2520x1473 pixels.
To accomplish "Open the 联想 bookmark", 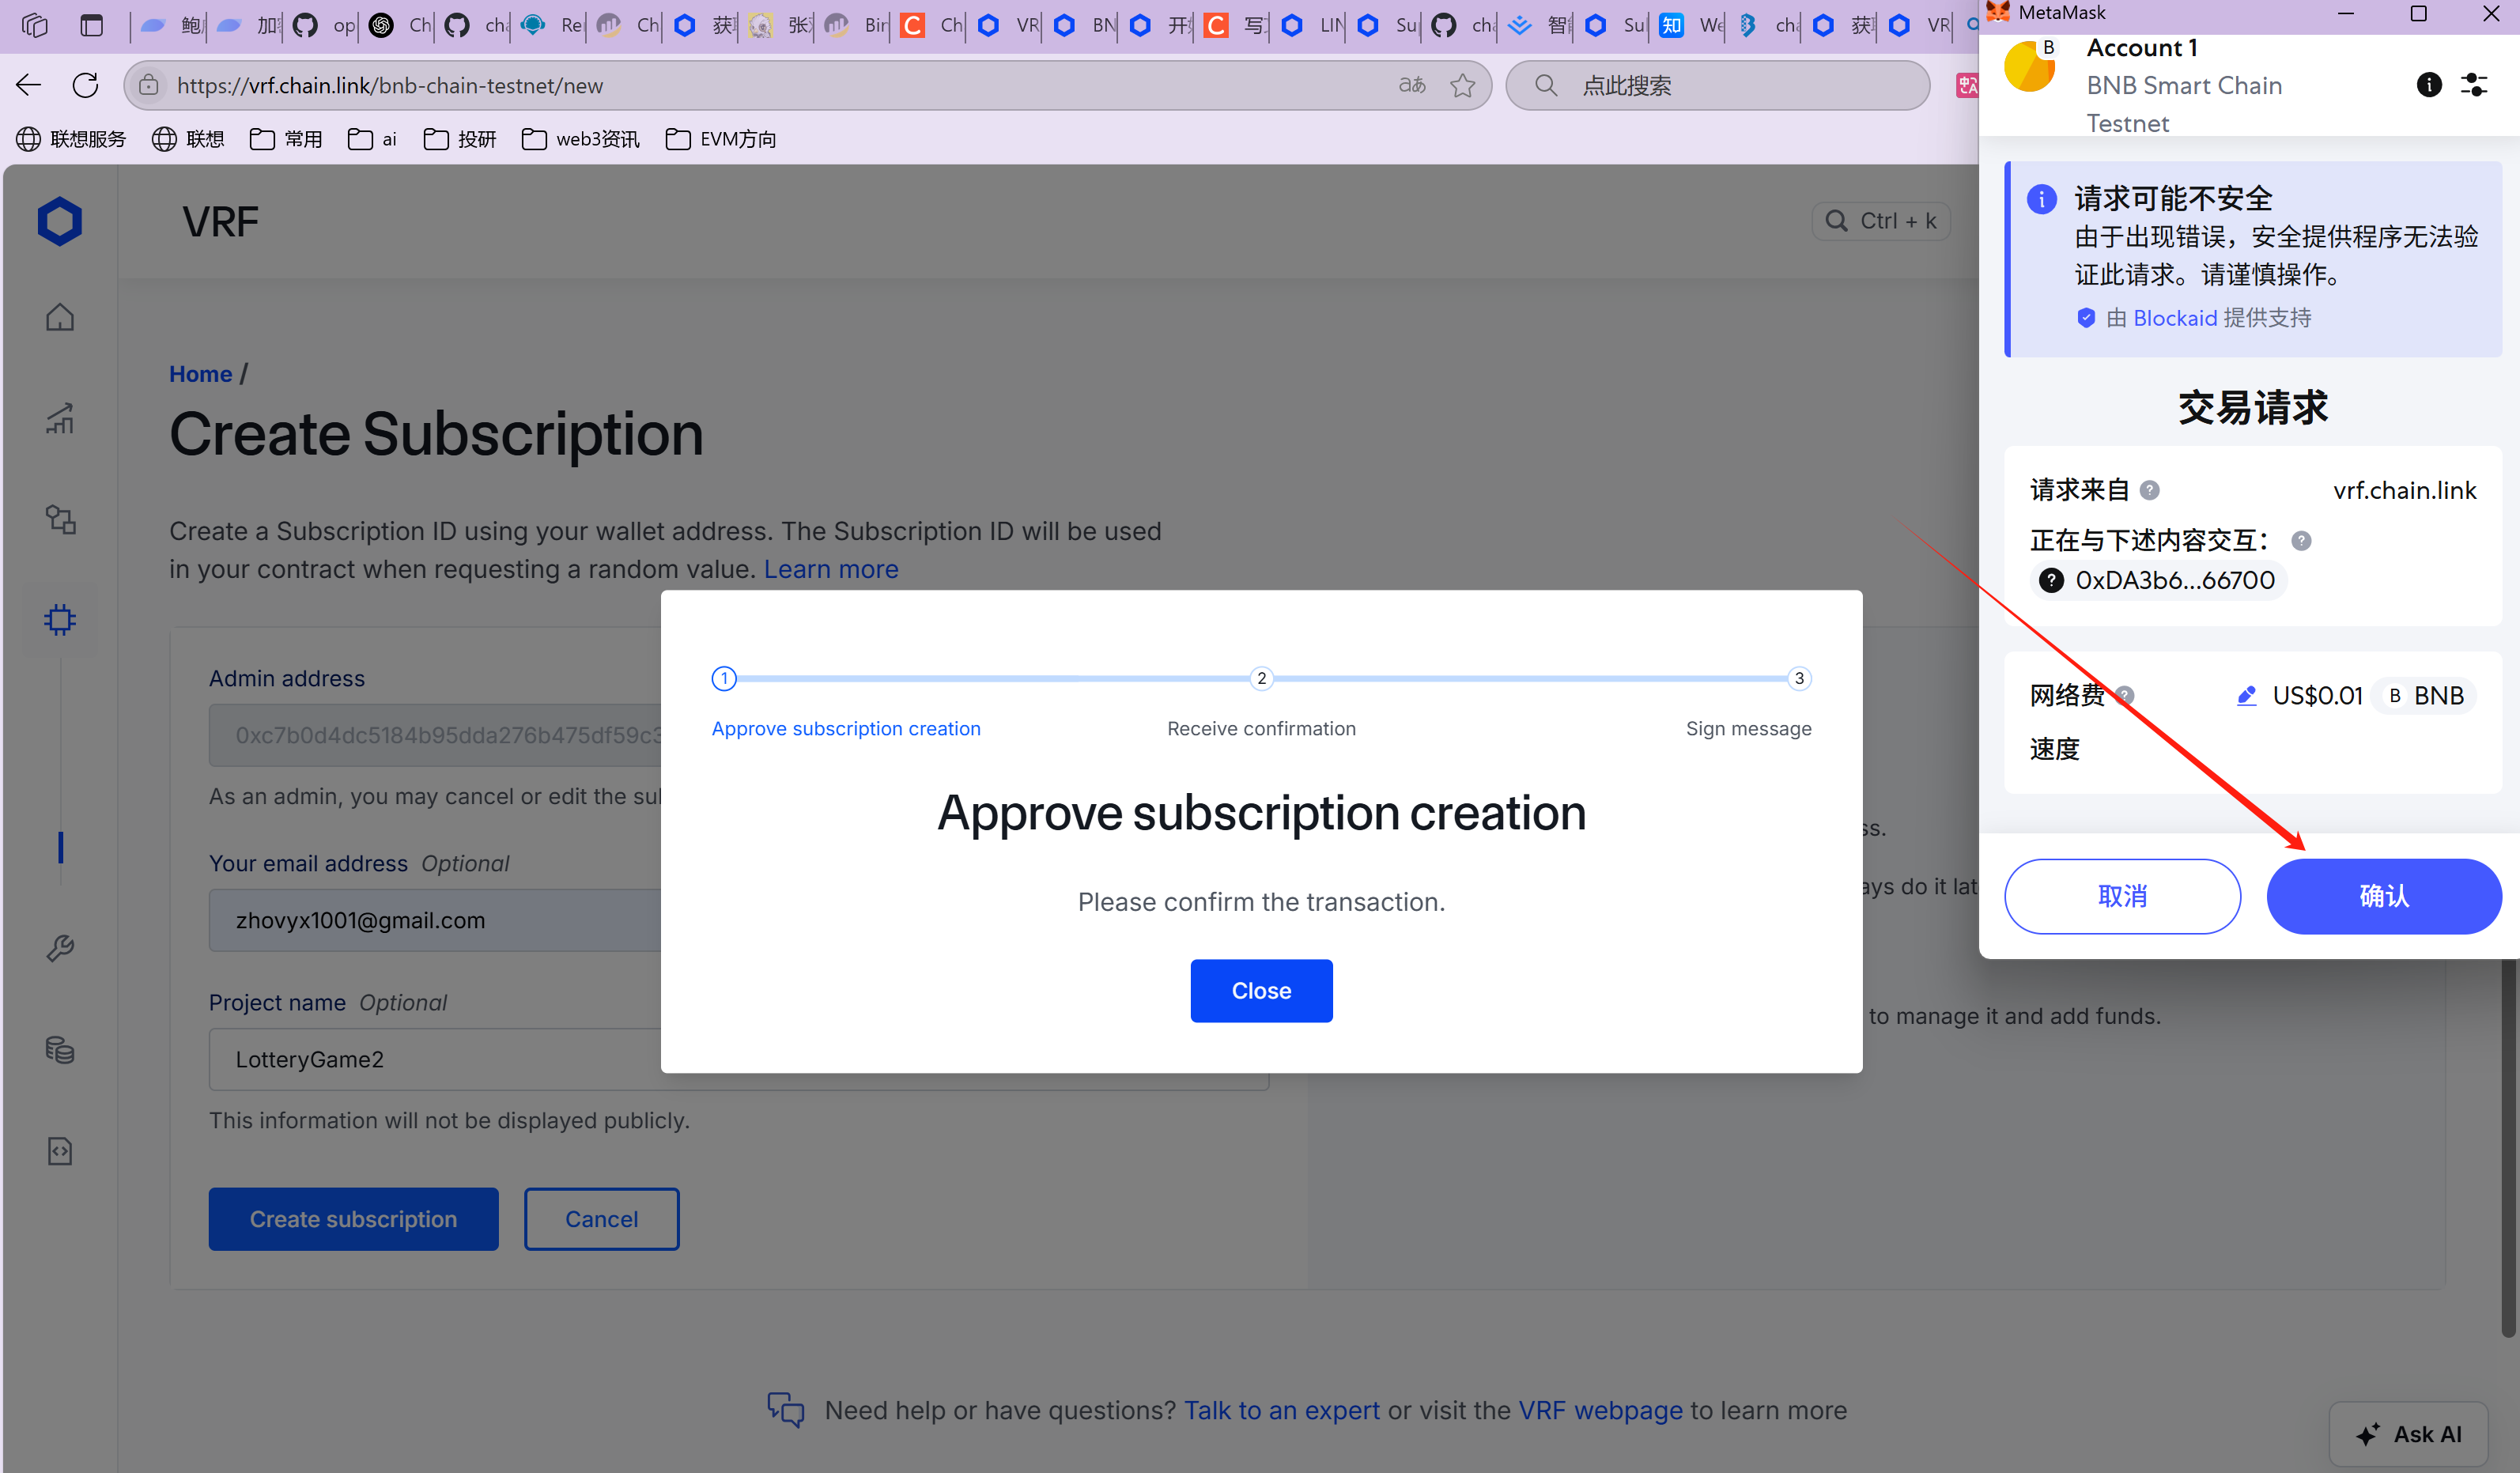I will pyautogui.click(x=188, y=139).
